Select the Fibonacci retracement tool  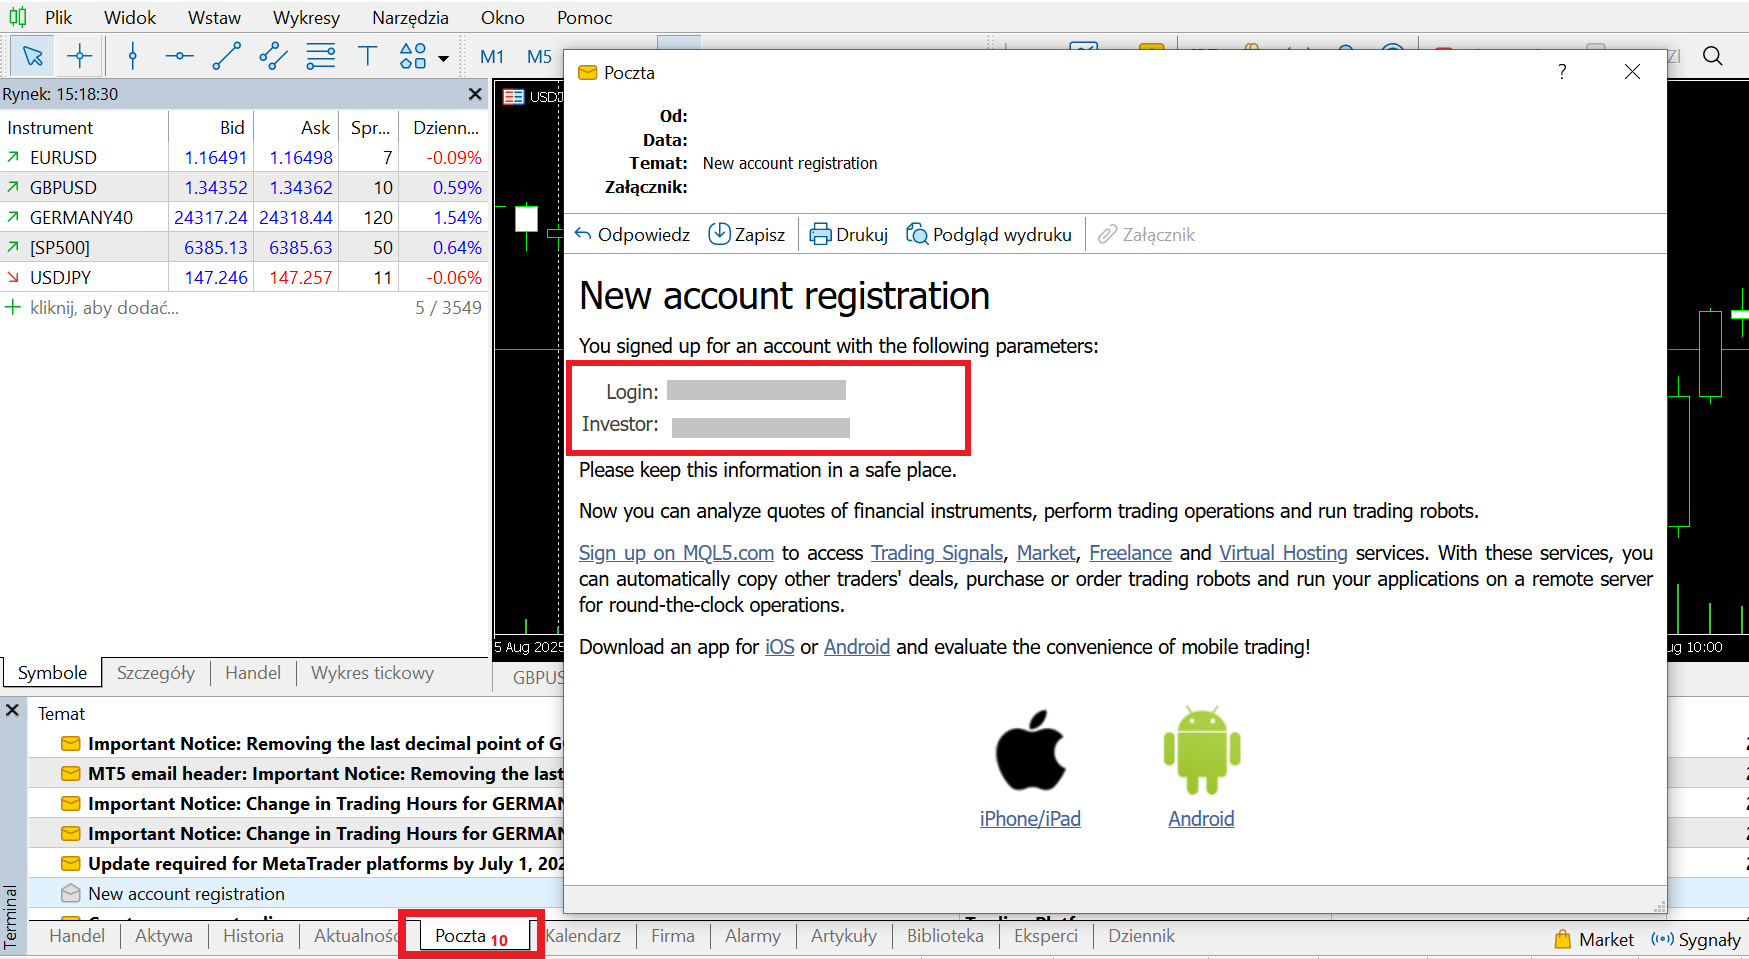click(x=320, y=56)
